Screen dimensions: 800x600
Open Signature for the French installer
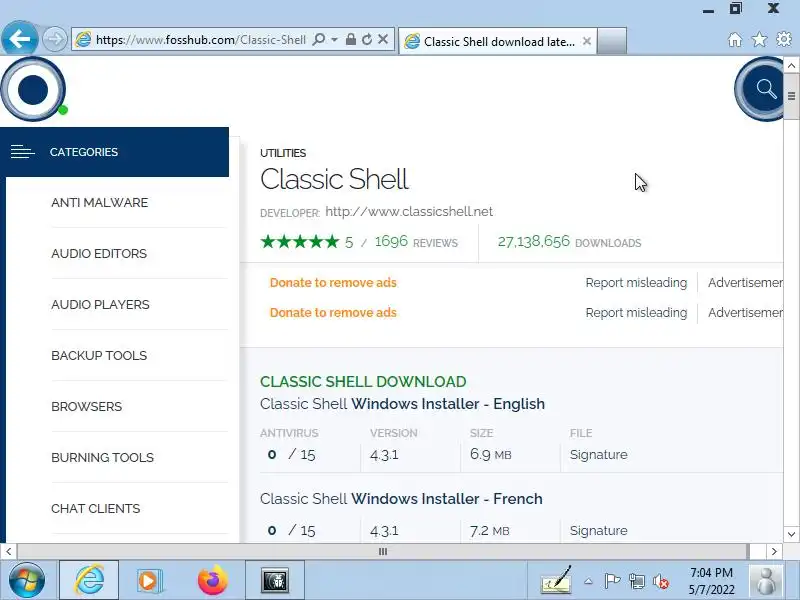tap(598, 531)
